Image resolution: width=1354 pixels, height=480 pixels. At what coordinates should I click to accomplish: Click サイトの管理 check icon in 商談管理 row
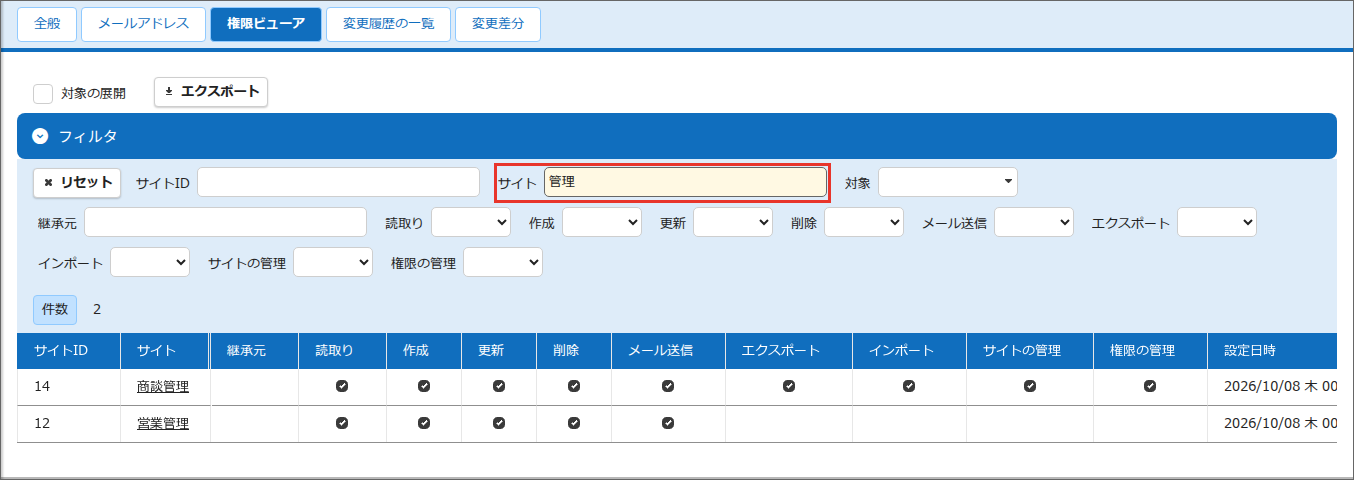1030,386
